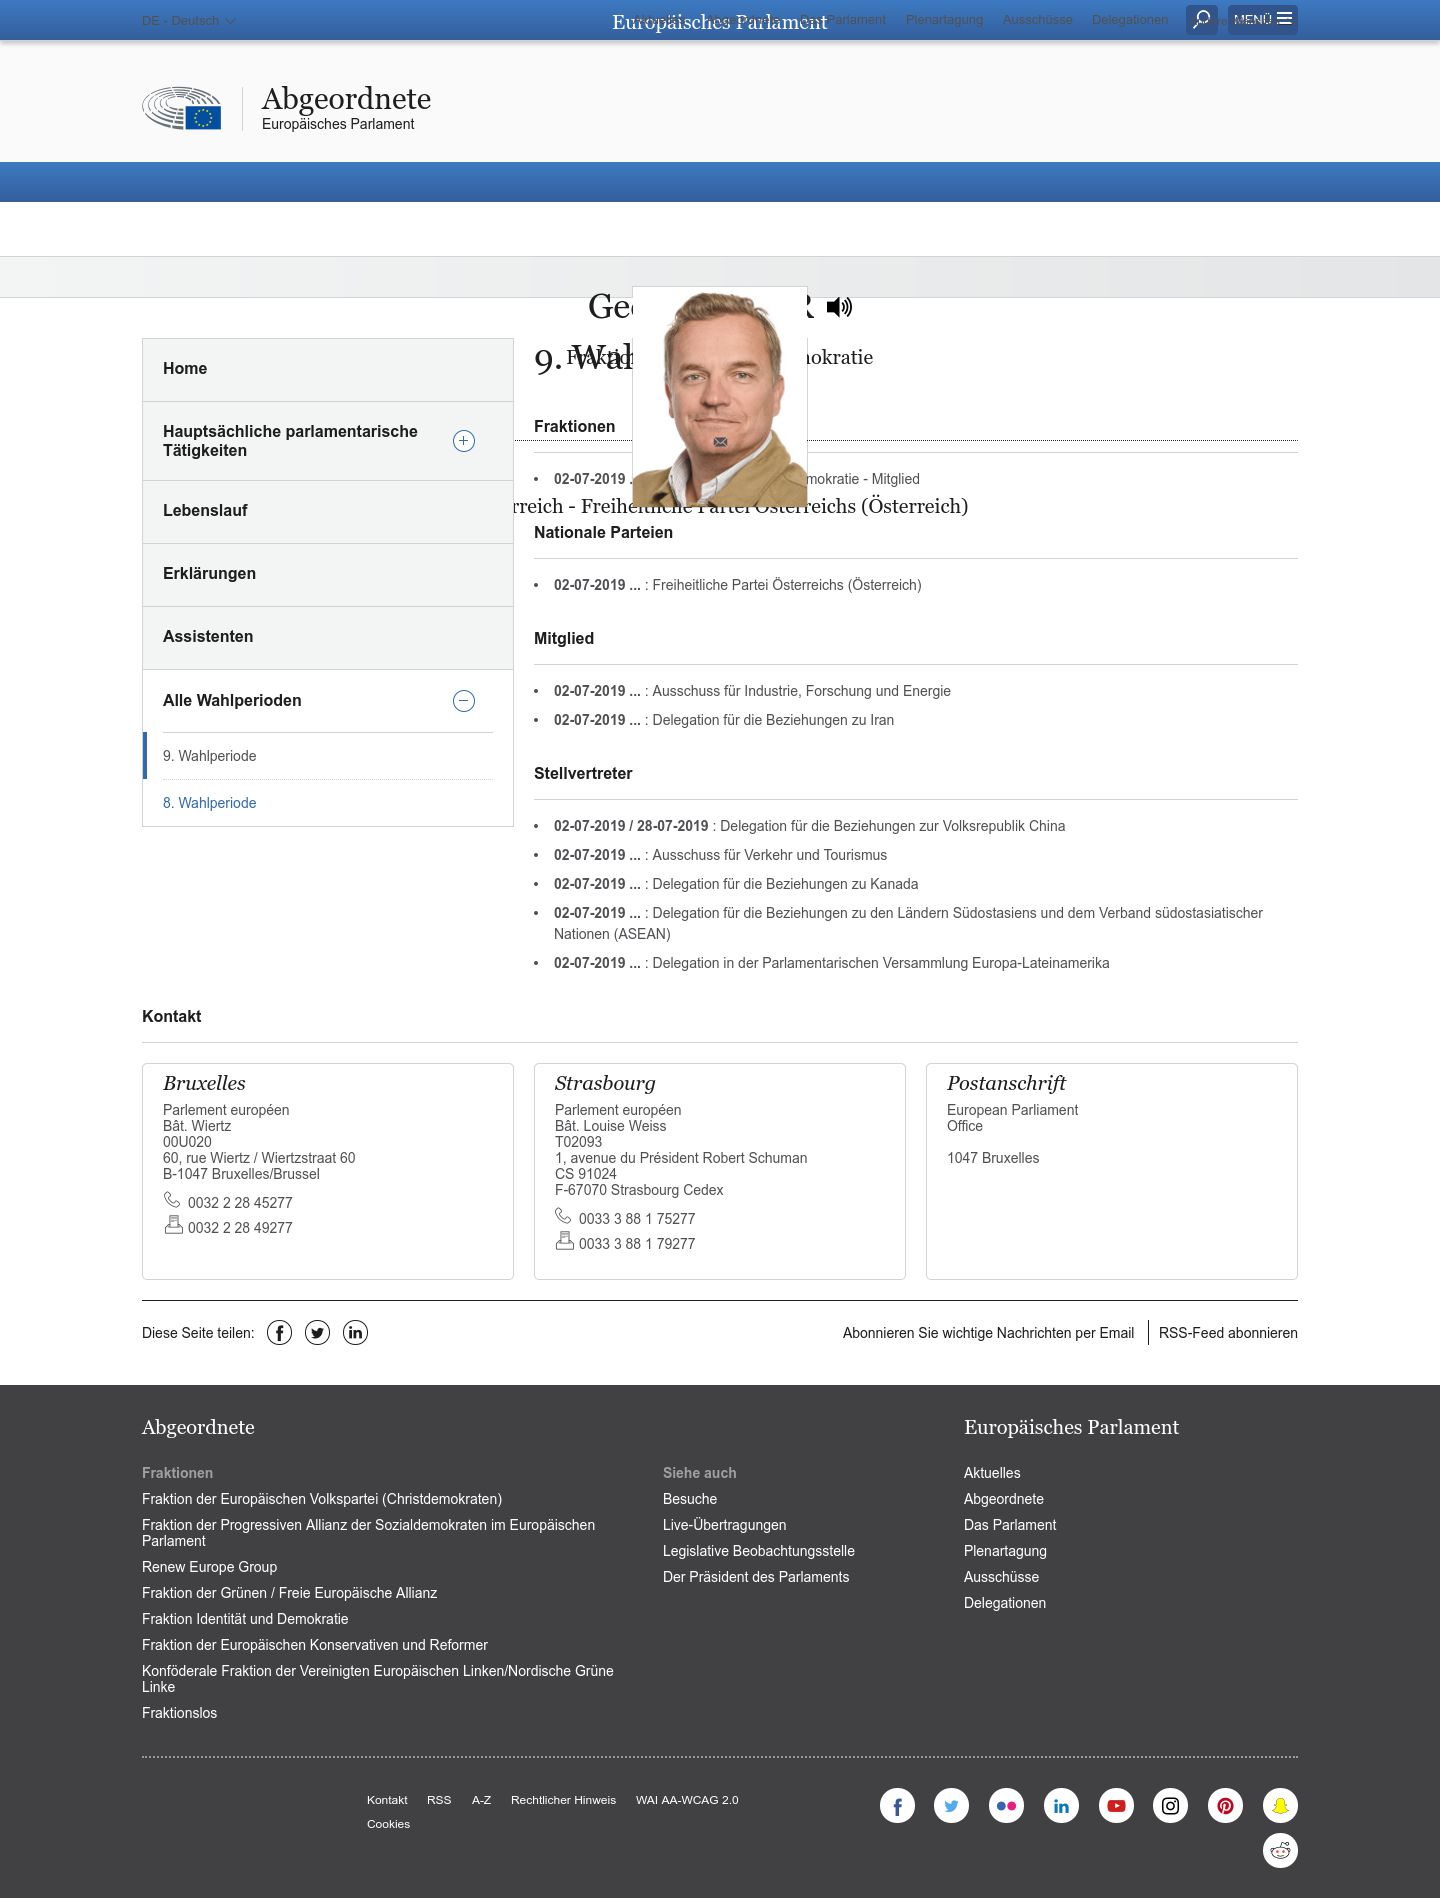Screen dimensions: 1440x1898
Task: Collapse Alle Wahlperioden with the minus icon
Action: [464, 701]
